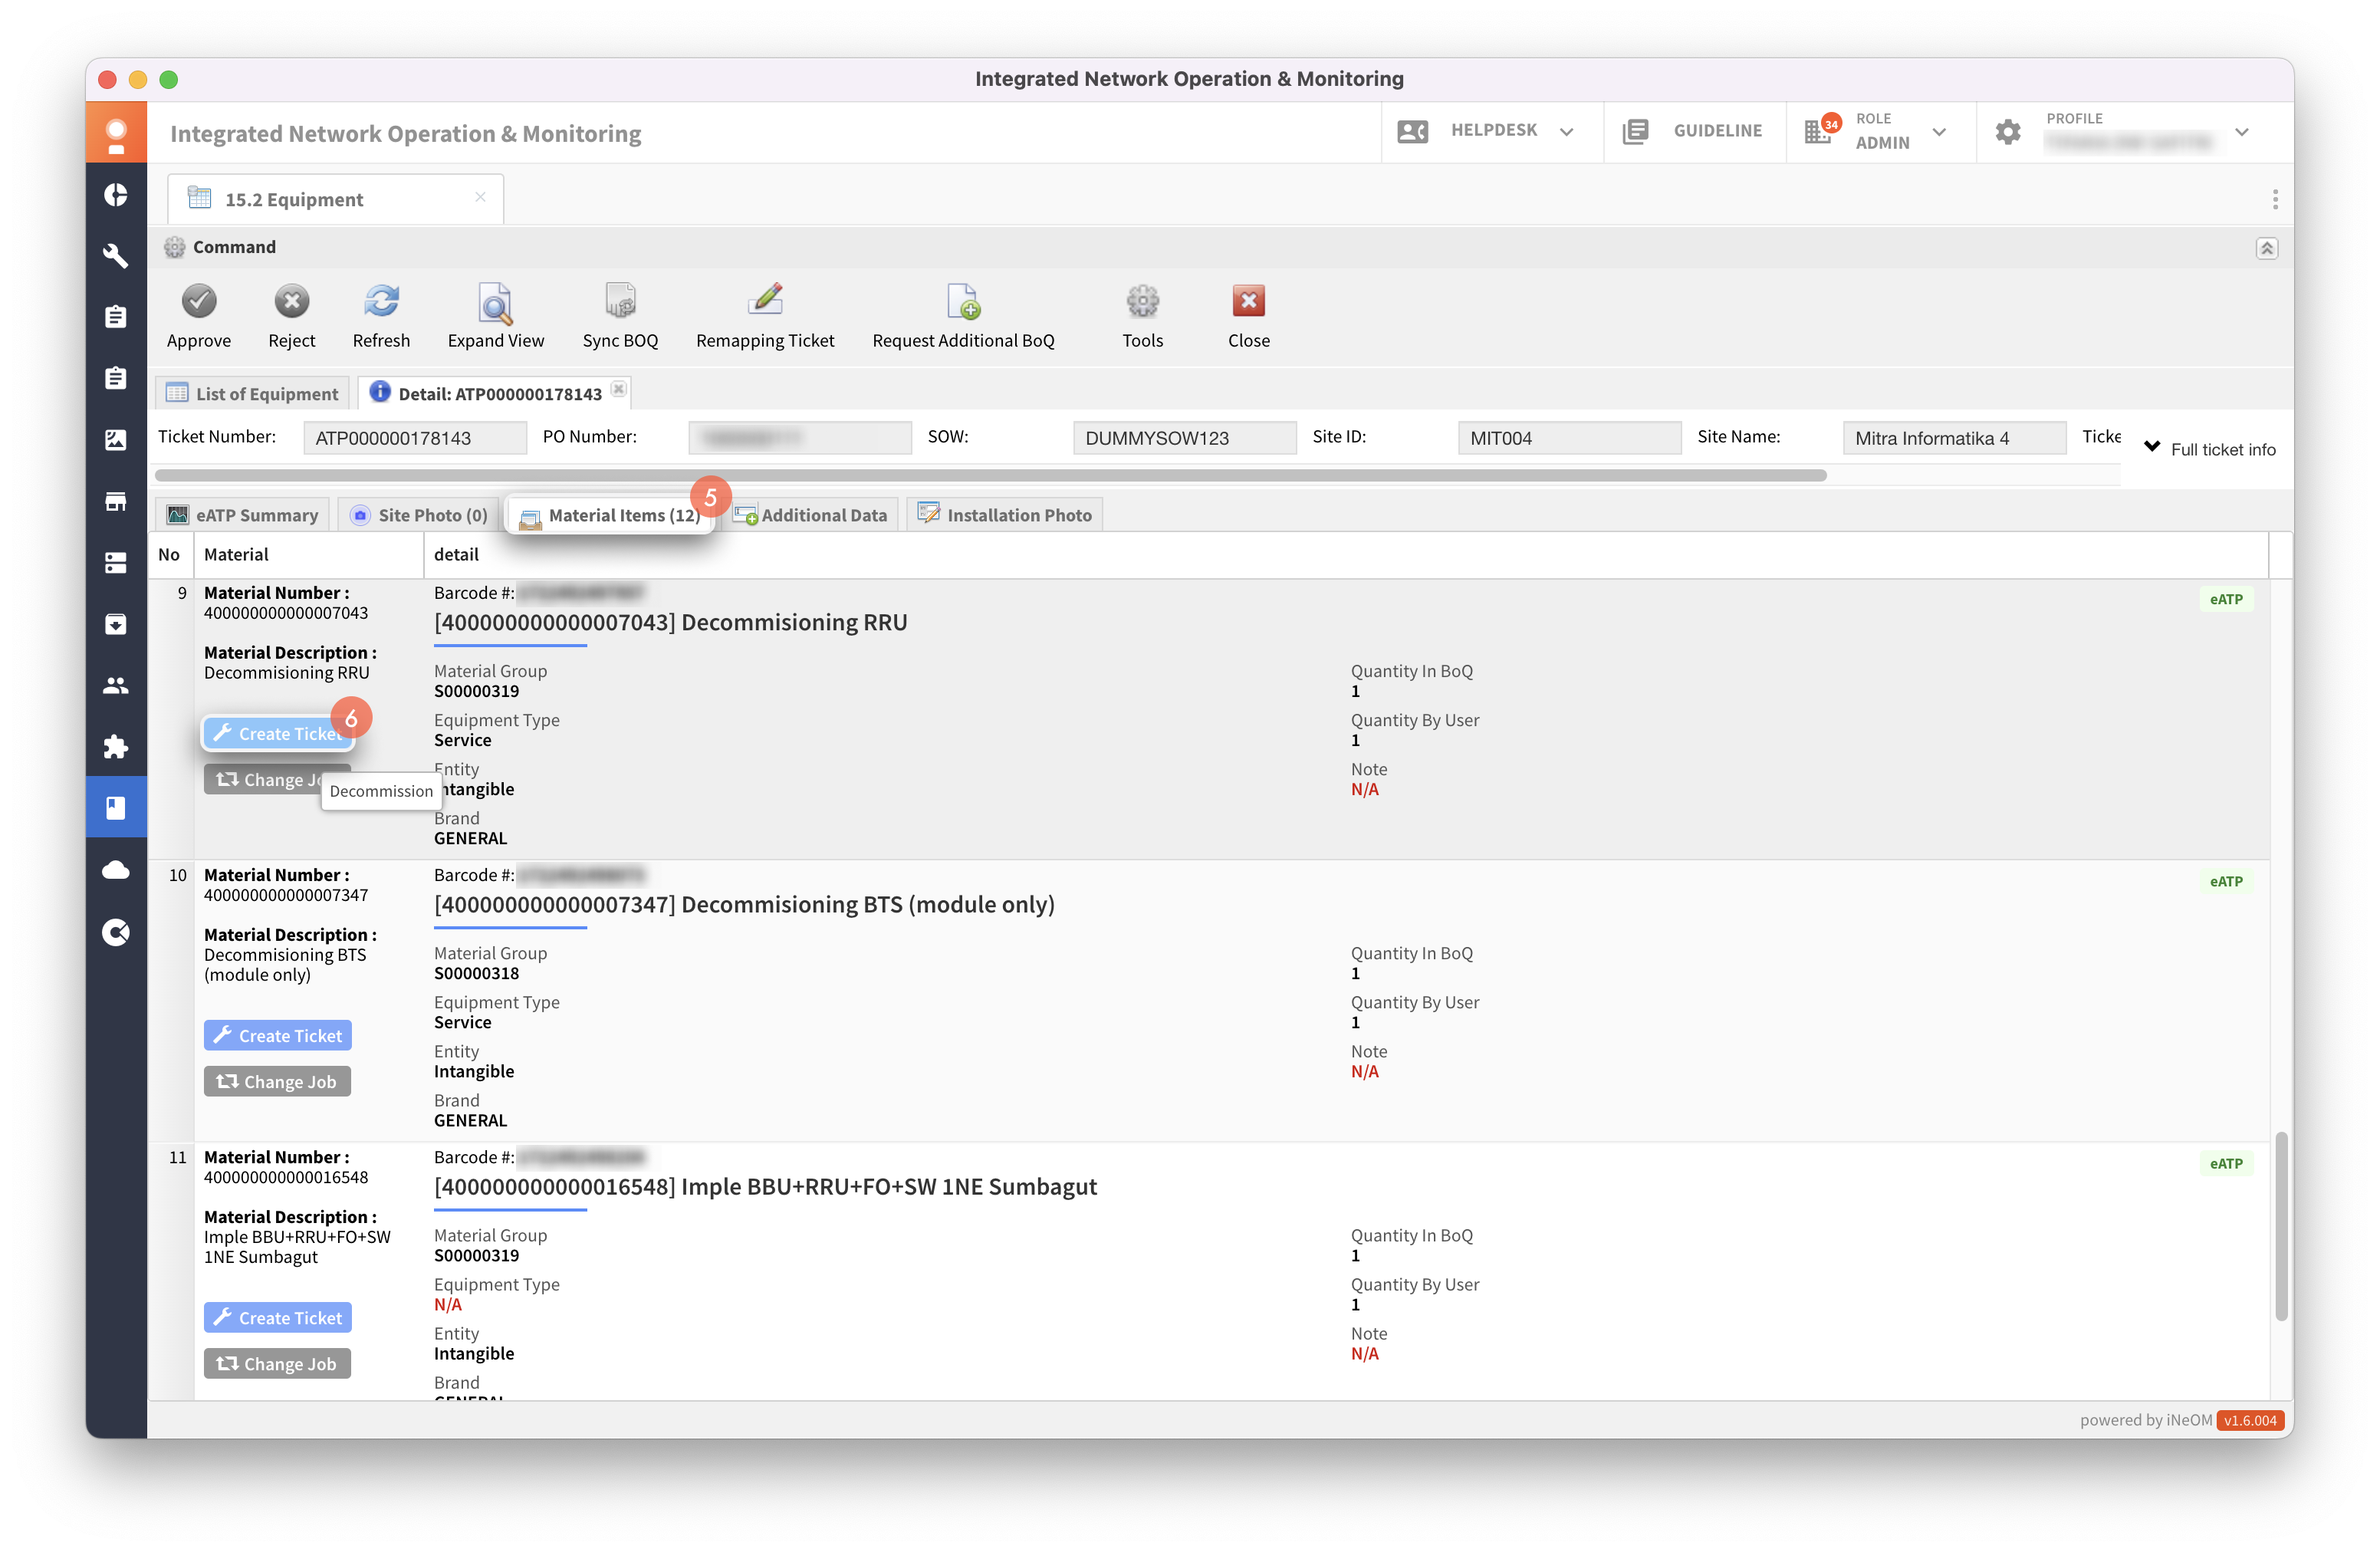The image size is (2380, 1552).
Task: Click the SOW field DUMMYSOW123
Action: tap(1184, 438)
